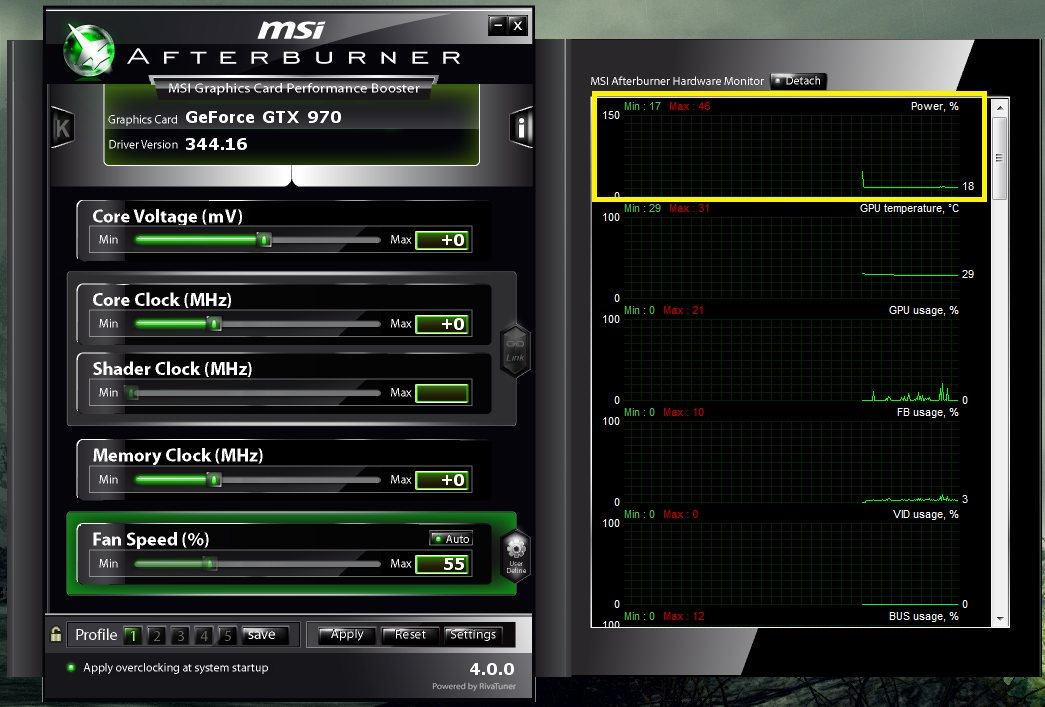This screenshot has height=707, width=1045.
Task: Click the Memory Clock slider handle
Action: 213,479
